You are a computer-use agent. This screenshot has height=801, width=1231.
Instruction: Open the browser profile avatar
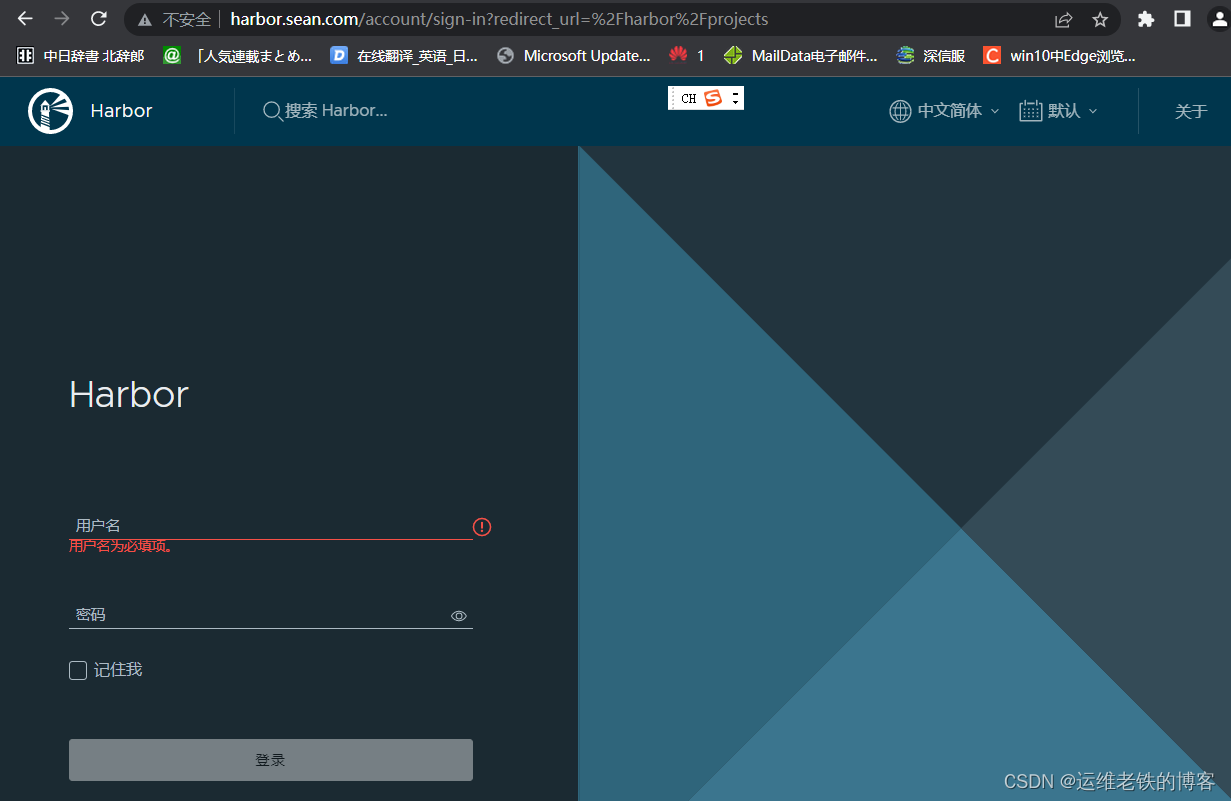[x=1217, y=19]
